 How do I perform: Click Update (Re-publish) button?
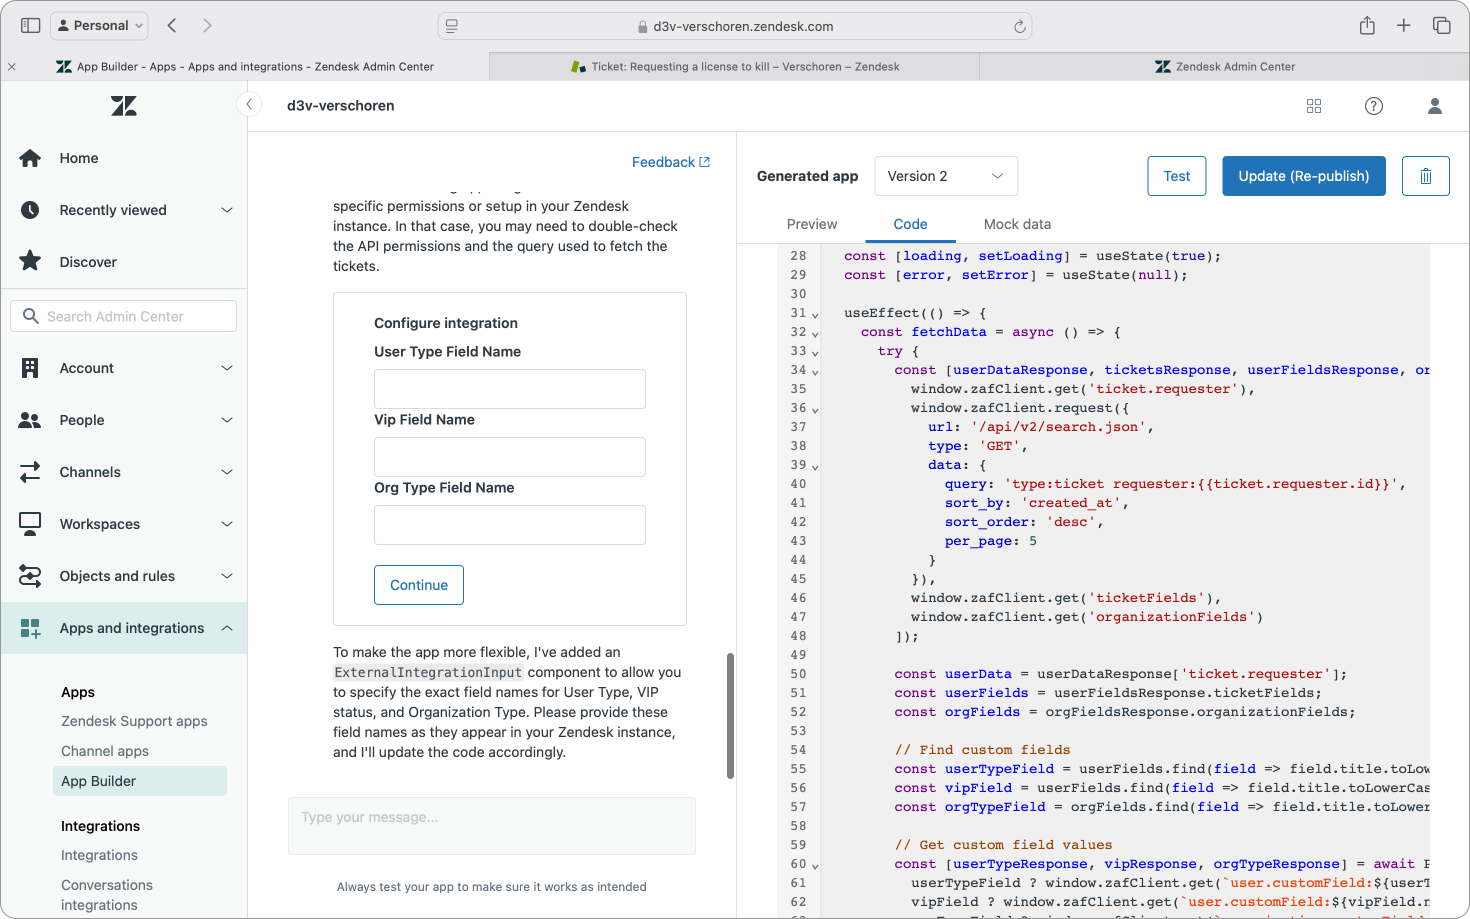pos(1304,176)
